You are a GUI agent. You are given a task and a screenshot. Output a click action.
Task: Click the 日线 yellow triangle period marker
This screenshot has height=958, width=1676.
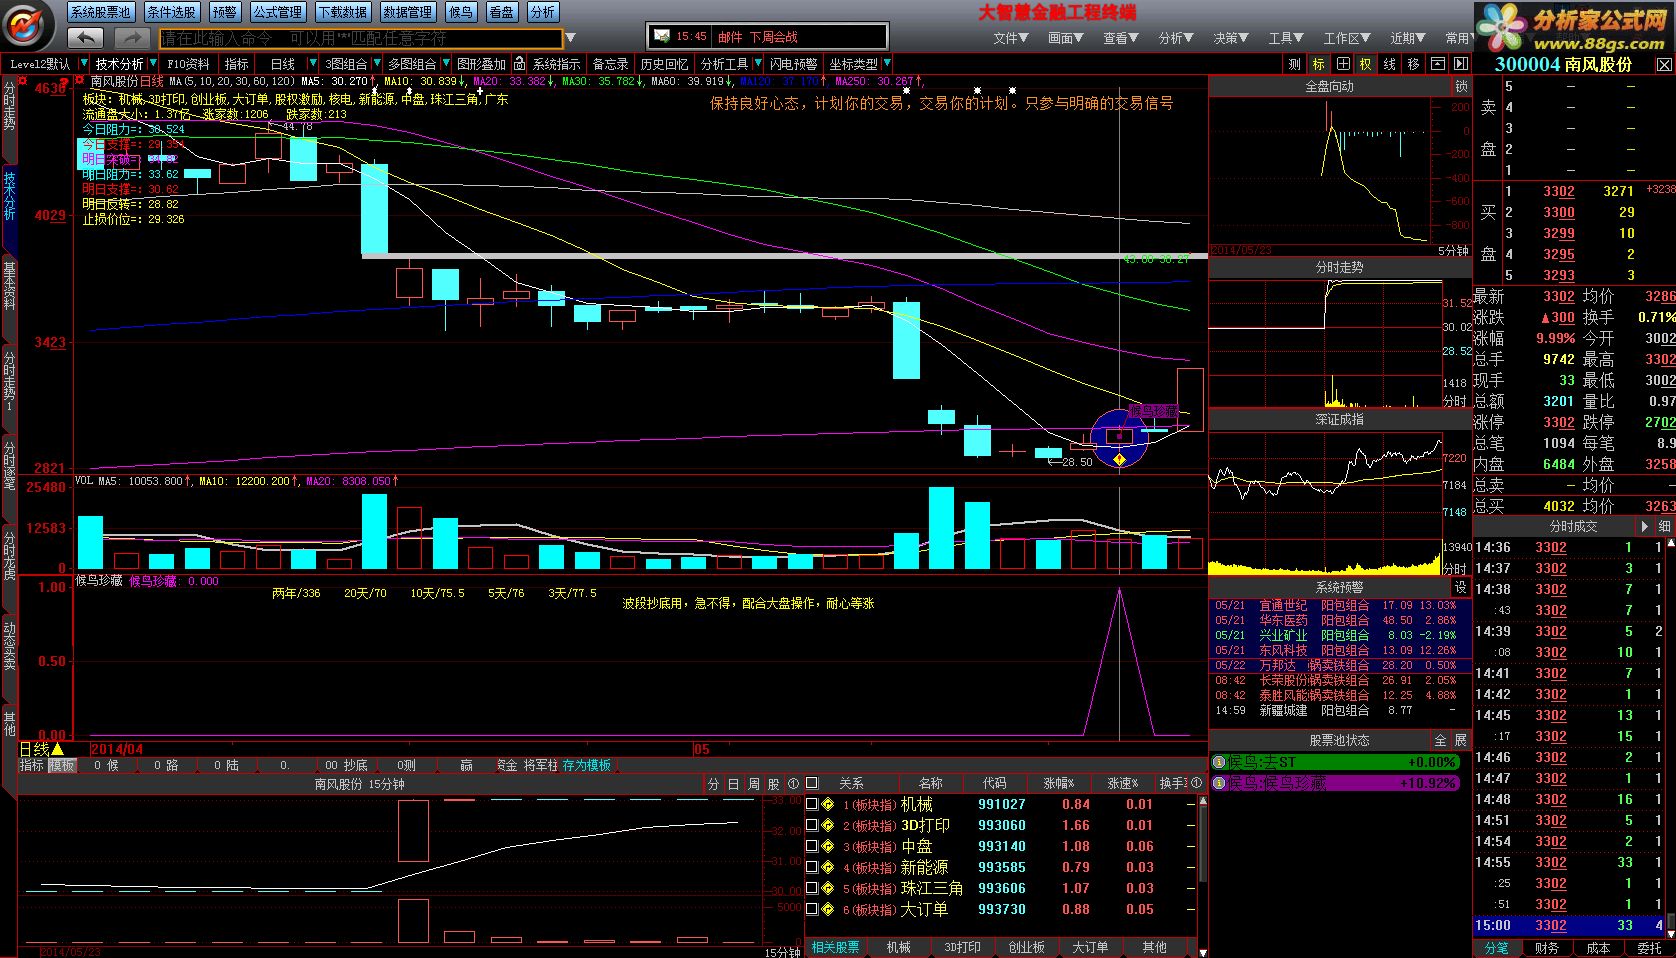(58, 749)
